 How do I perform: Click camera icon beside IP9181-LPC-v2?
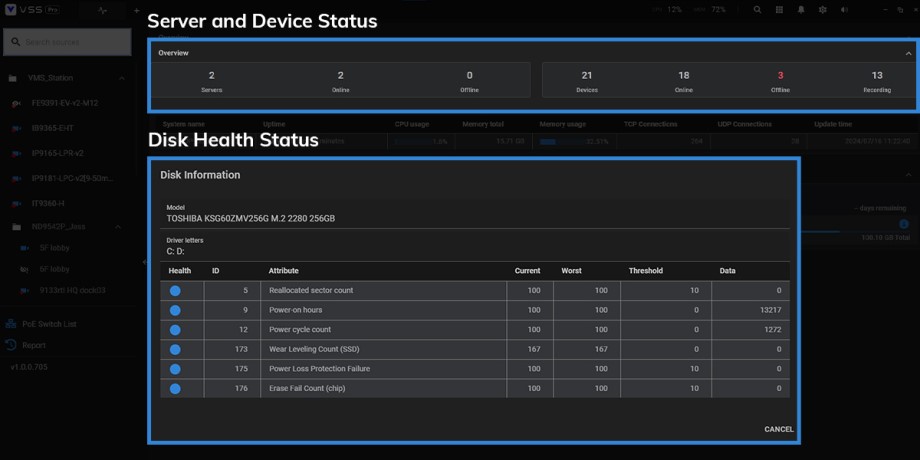tap(17, 178)
